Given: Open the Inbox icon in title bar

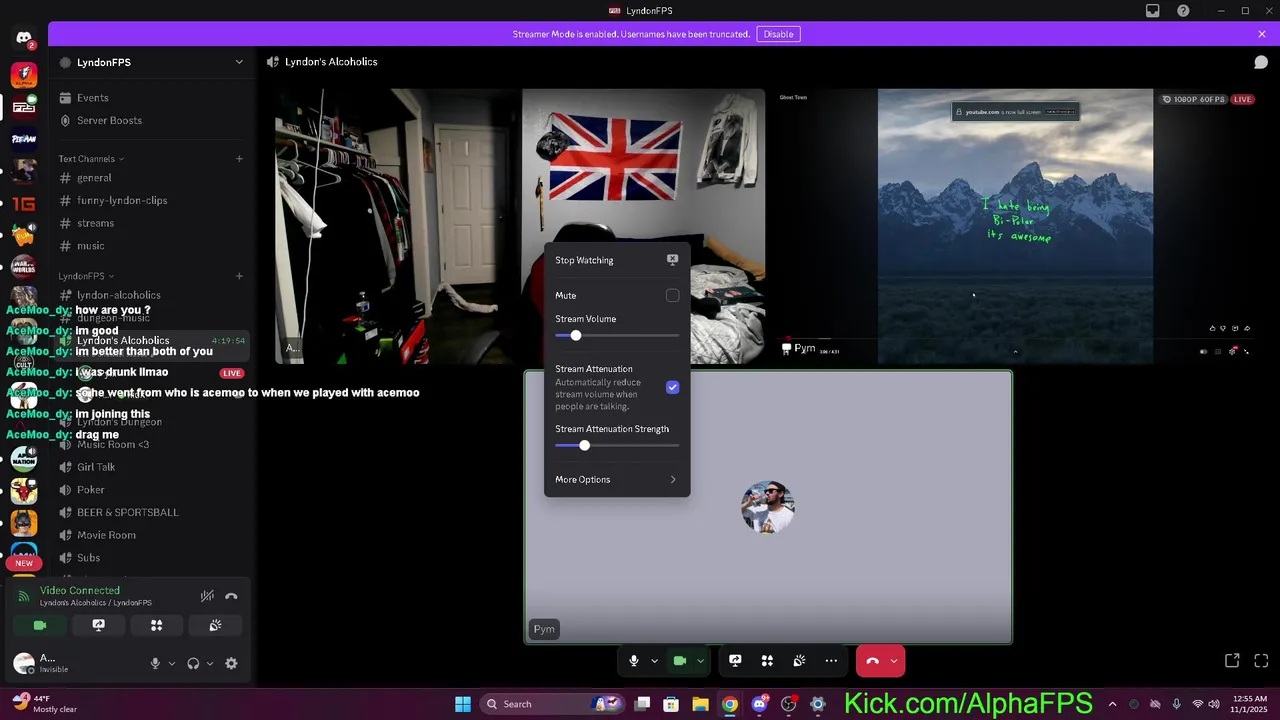Looking at the screenshot, I should 1153,11.
